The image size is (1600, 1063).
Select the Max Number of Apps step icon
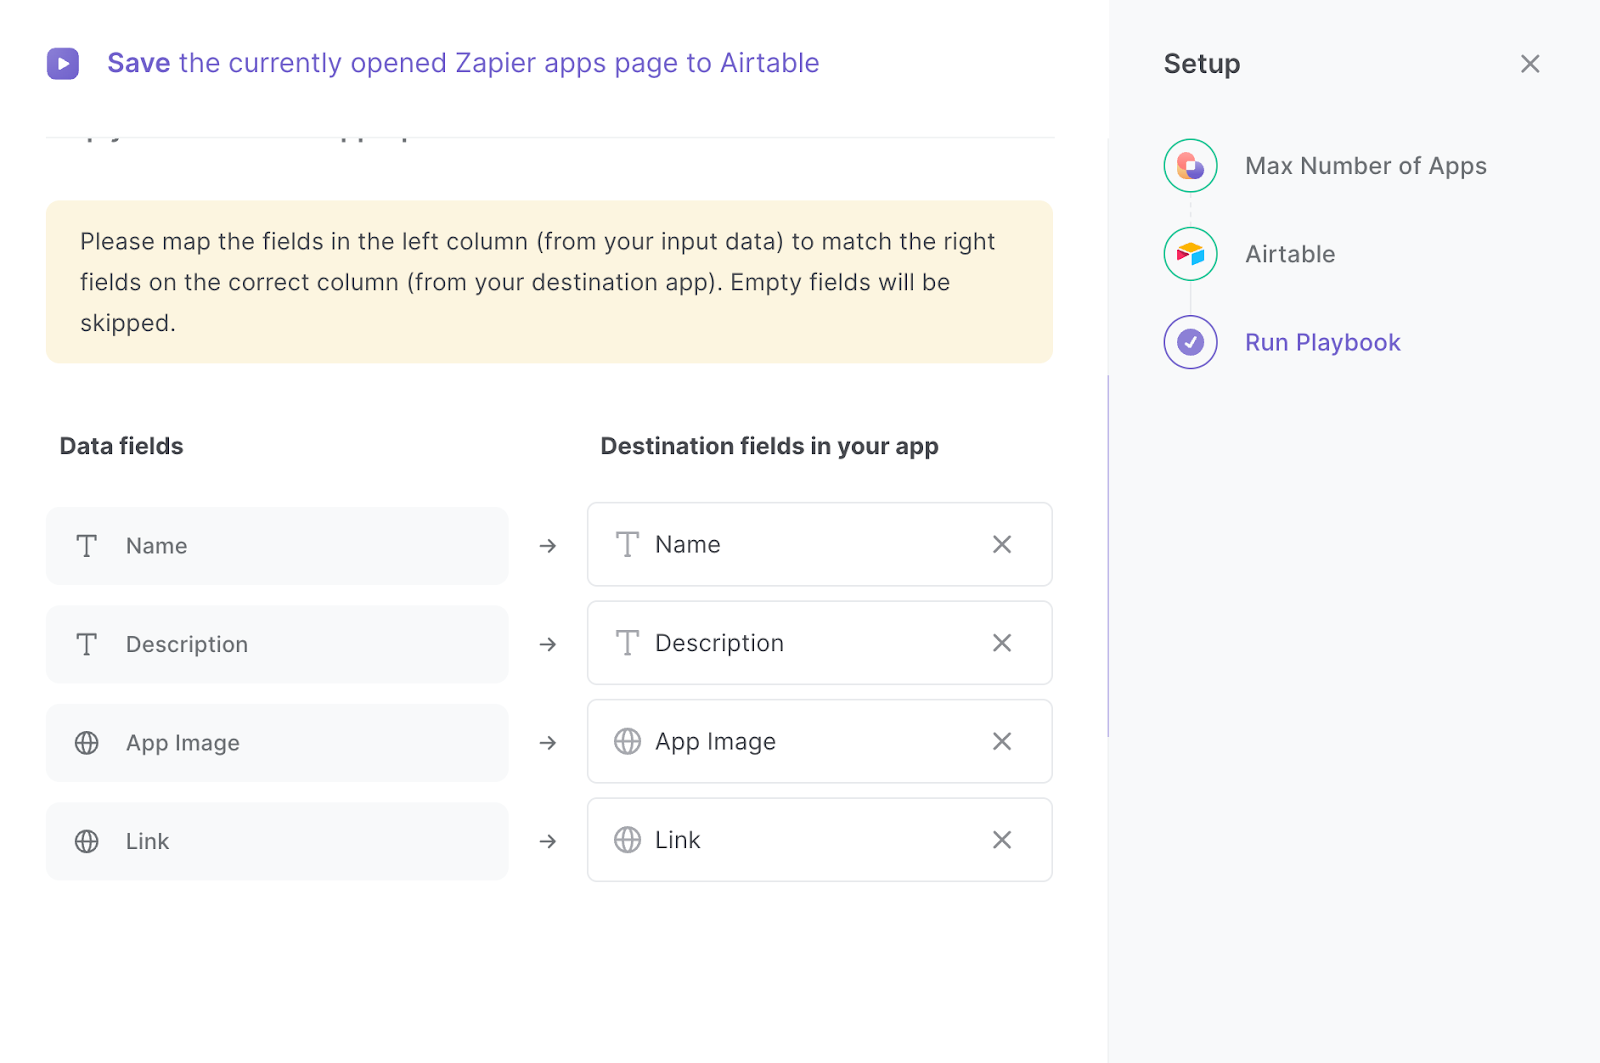coord(1189,165)
